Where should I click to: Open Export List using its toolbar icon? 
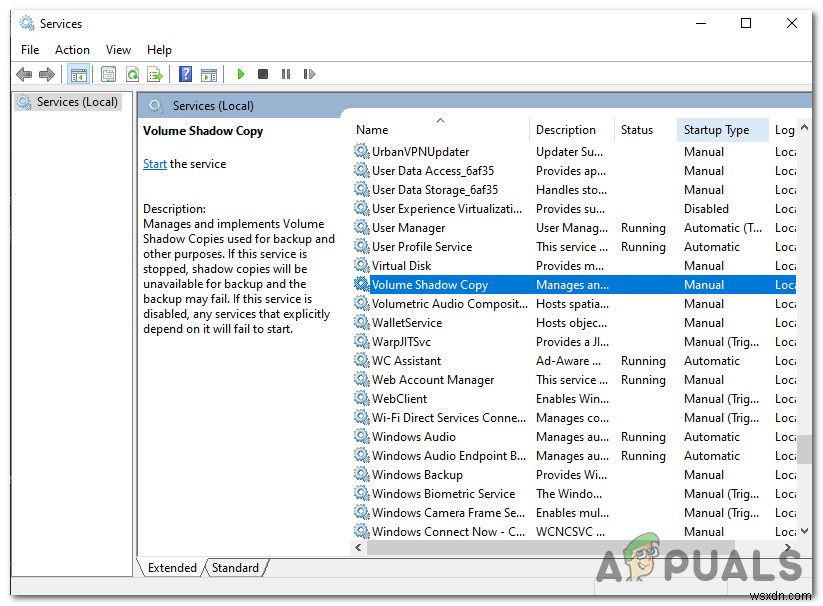[x=155, y=73]
